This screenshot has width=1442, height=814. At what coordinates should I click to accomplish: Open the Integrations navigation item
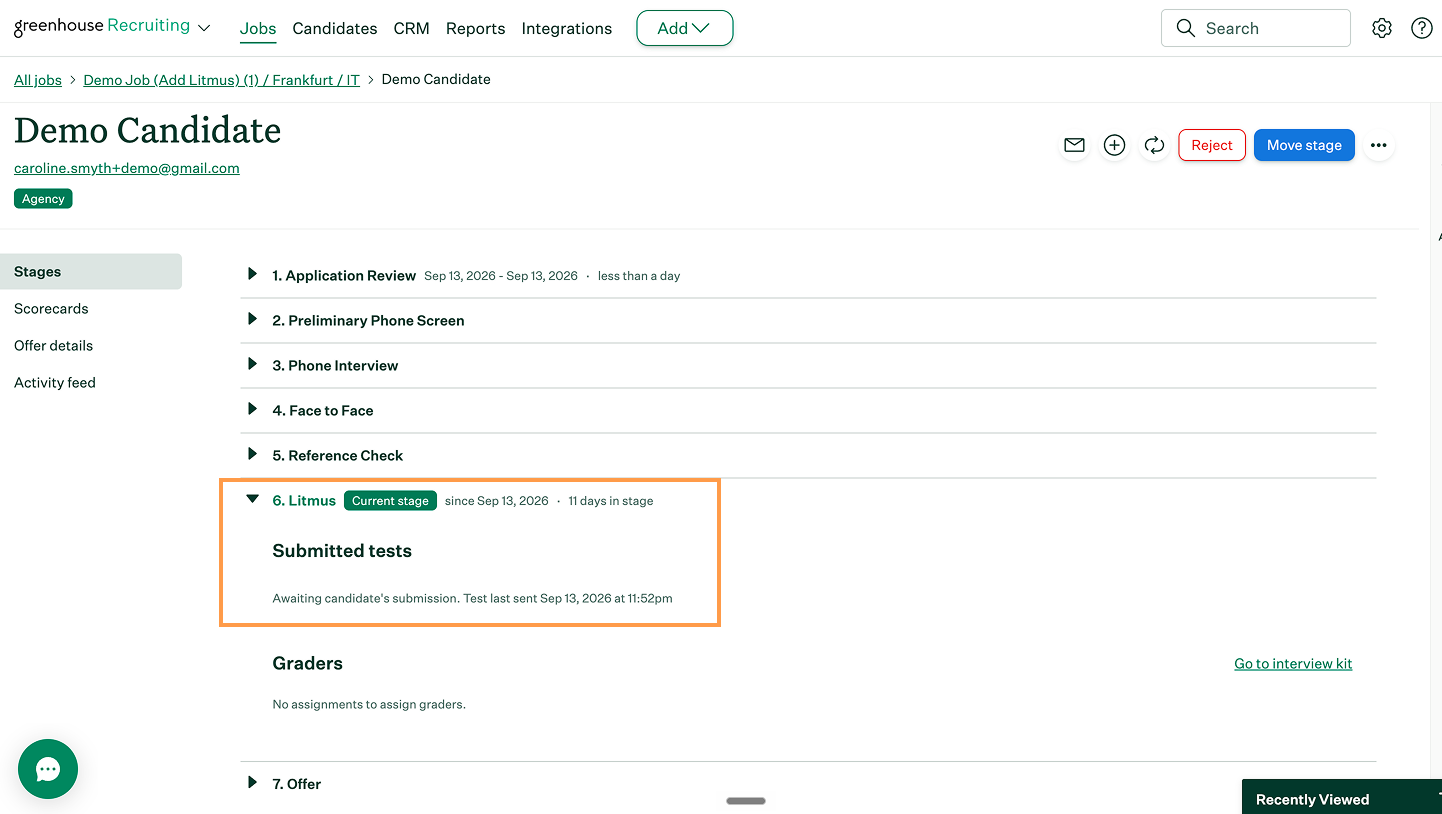pyautogui.click(x=567, y=28)
